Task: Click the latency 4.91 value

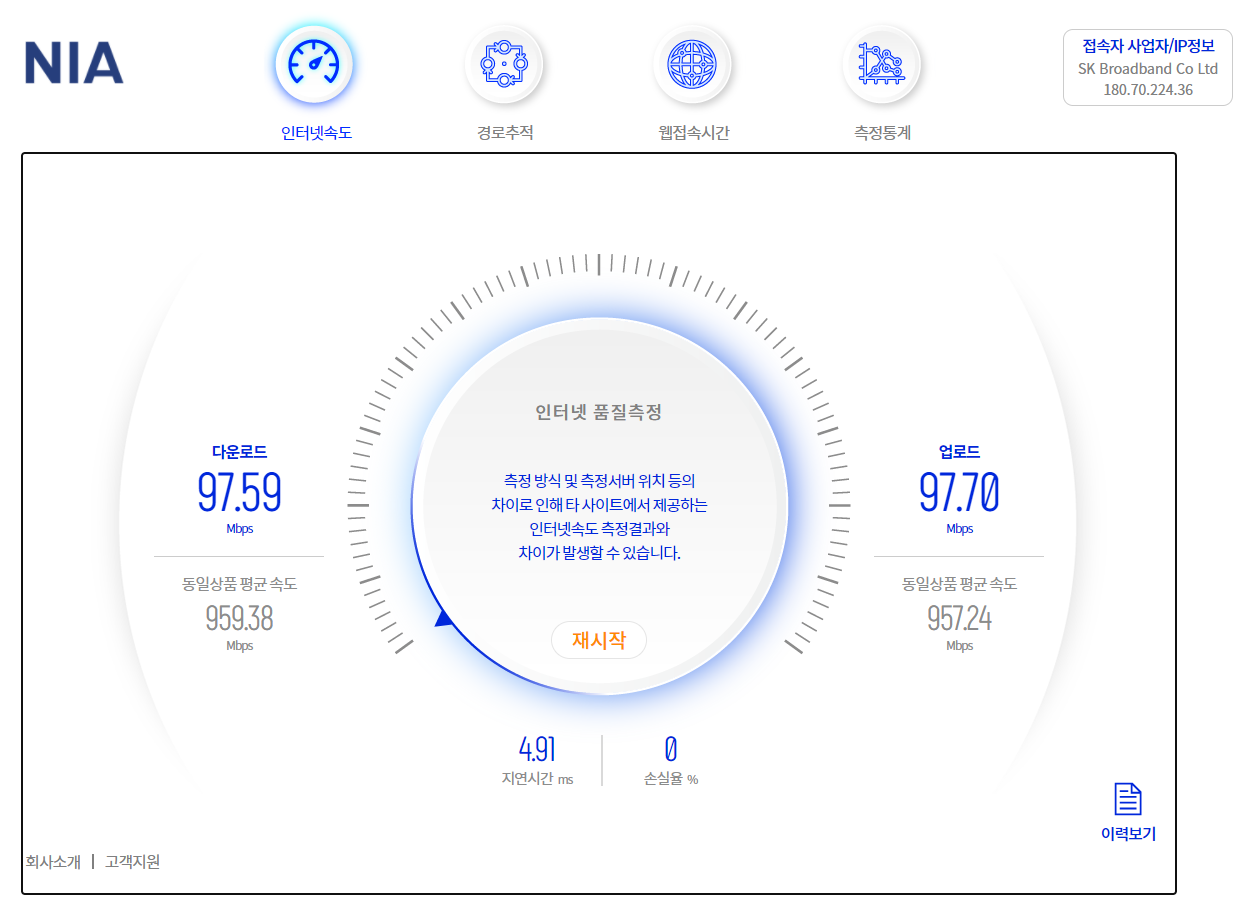Action: point(537,748)
